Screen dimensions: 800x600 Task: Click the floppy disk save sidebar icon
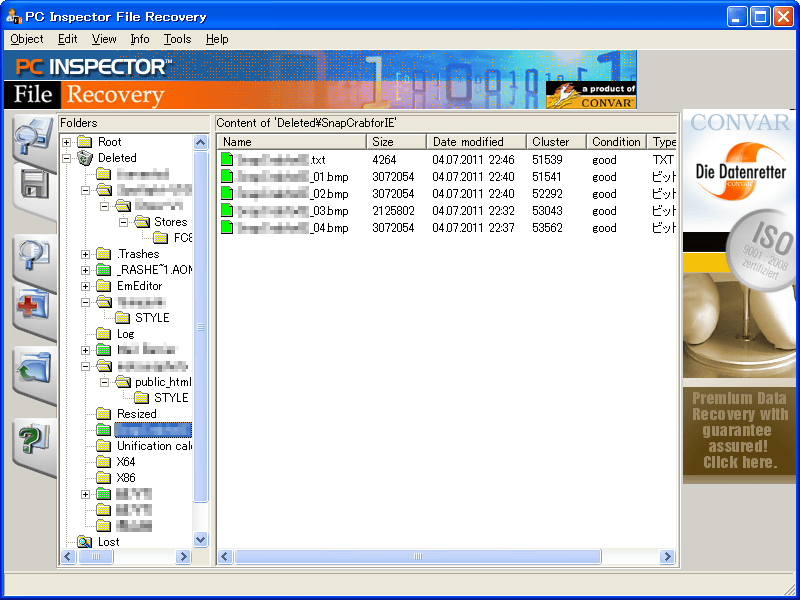[x=35, y=185]
